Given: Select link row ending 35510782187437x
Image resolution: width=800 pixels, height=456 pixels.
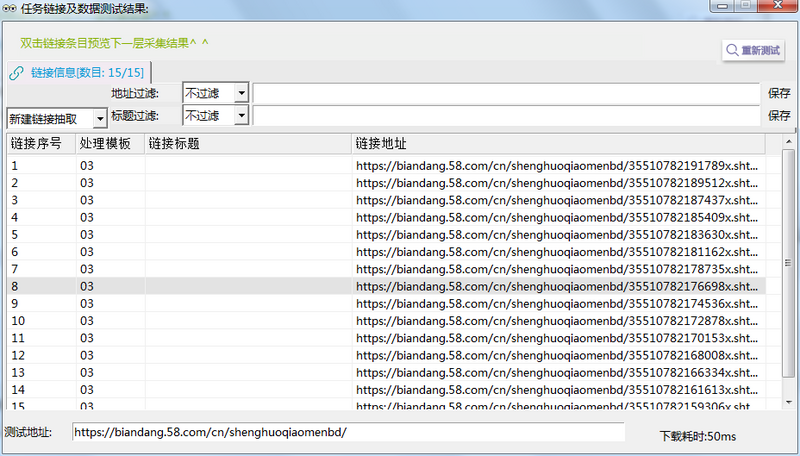Looking at the screenshot, I should (x=386, y=200).
